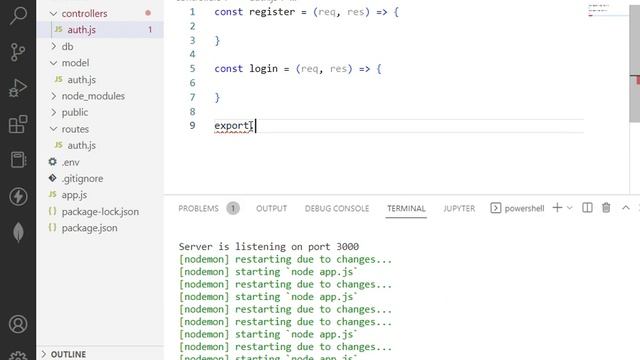Click the Manage gear icon at the bottom of the activity bar
Screen dimensions: 640x360
(18, 356)
